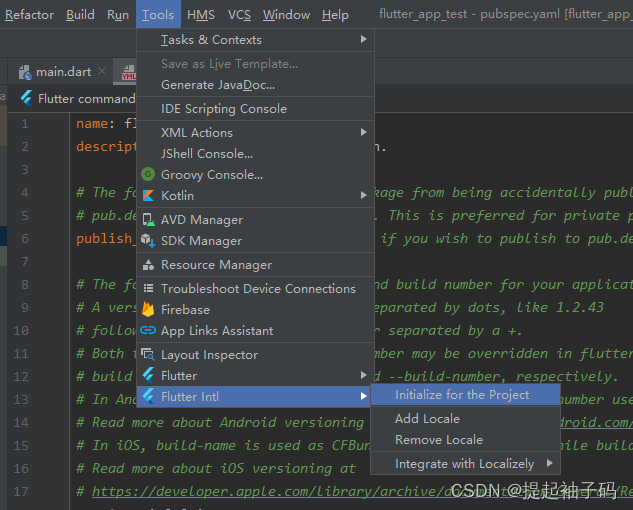Image resolution: width=633 pixels, height=510 pixels.
Task: Open App Links Assistant entry
Action: coord(256,331)
